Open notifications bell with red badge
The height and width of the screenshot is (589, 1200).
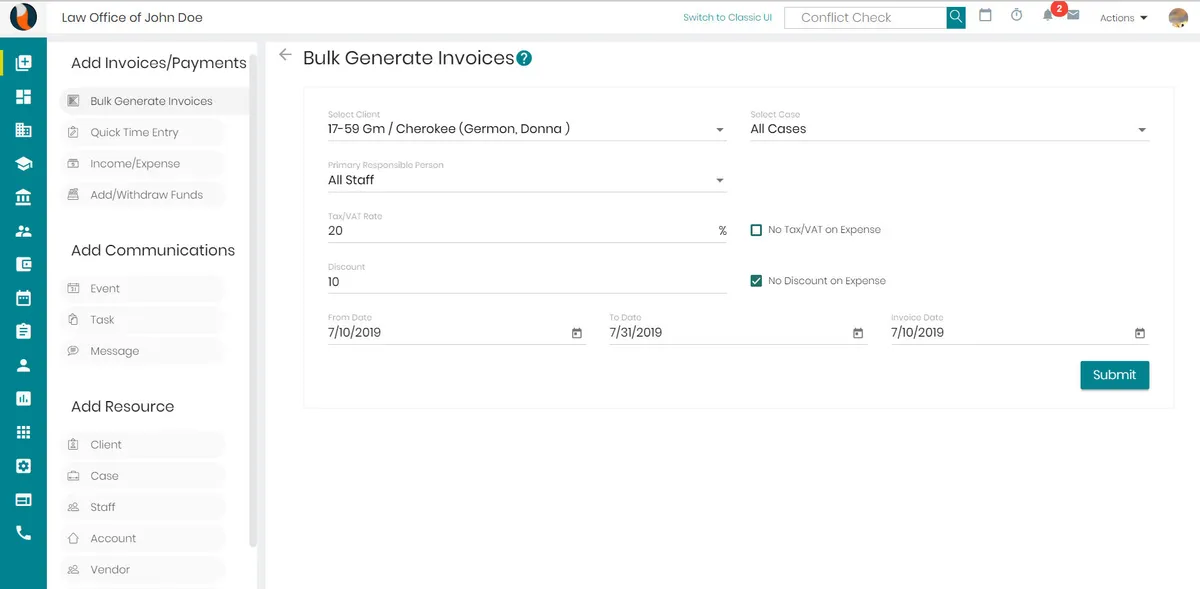click(1049, 16)
